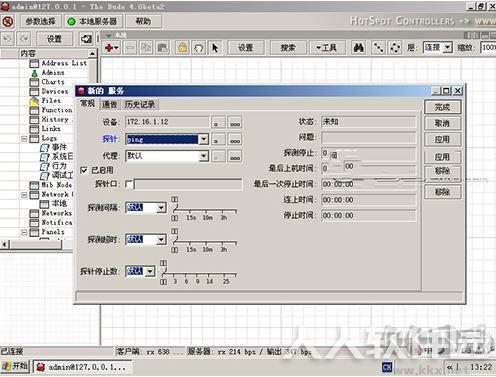Collapse the Network Maps tree node
Viewport: 496px width, 377px height.
click(x=24, y=195)
